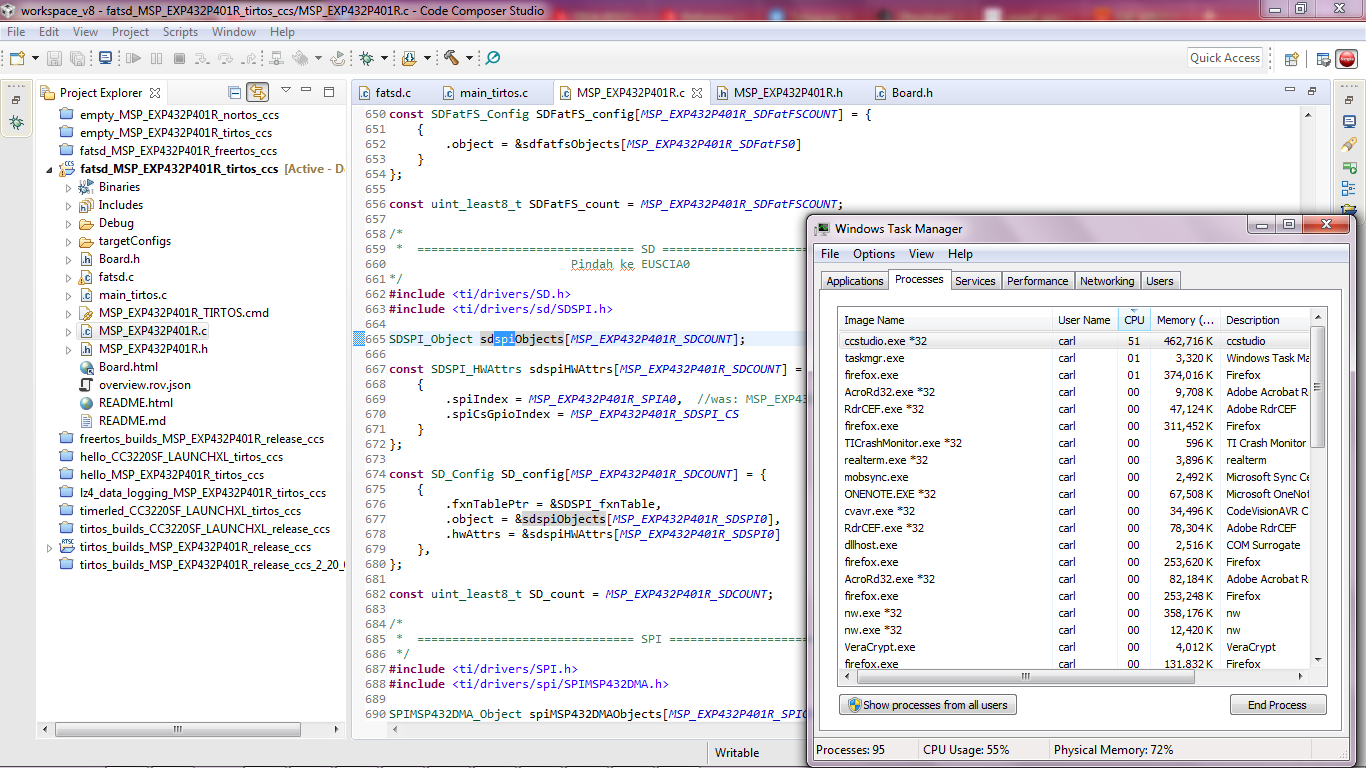The image size is (1366, 768).
Task: Click the Open Perspective icon
Action: pos(1291,59)
